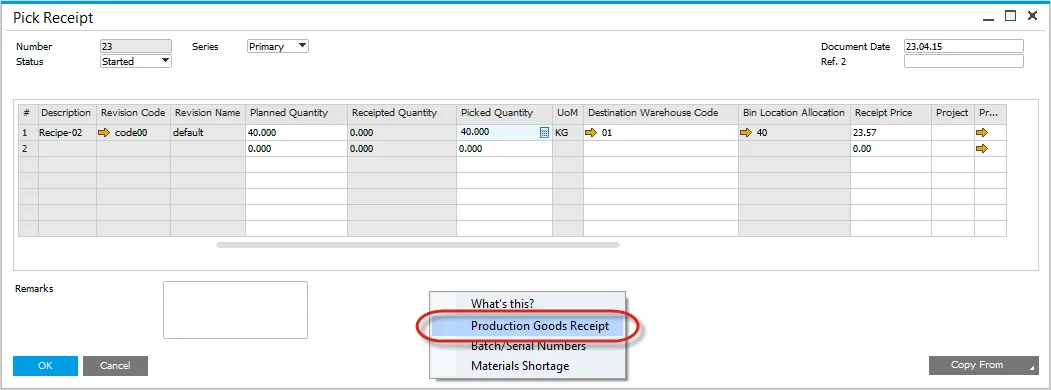
Task: Open link arrow beside Destination Warehouse 01
Action: coord(591,133)
